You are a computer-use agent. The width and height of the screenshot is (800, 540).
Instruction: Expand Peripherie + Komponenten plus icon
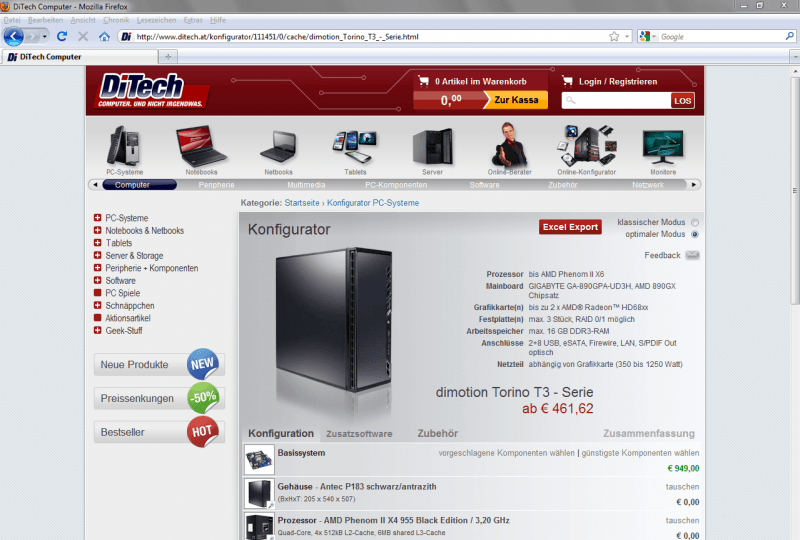[97, 267]
